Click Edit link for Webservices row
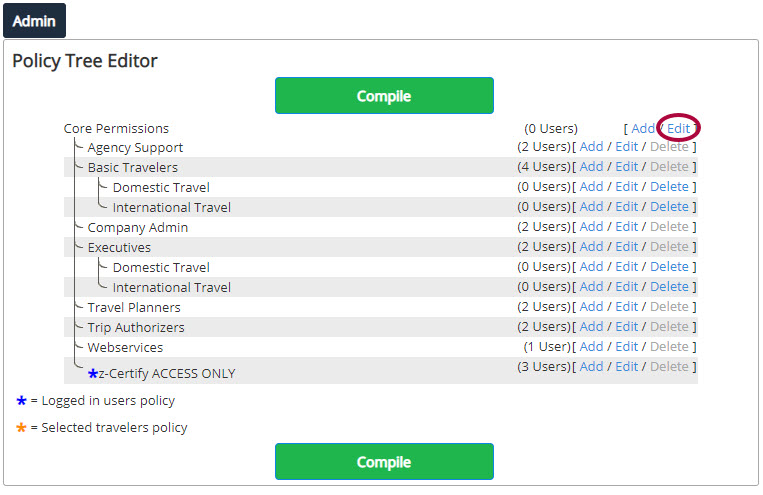 point(626,346)
